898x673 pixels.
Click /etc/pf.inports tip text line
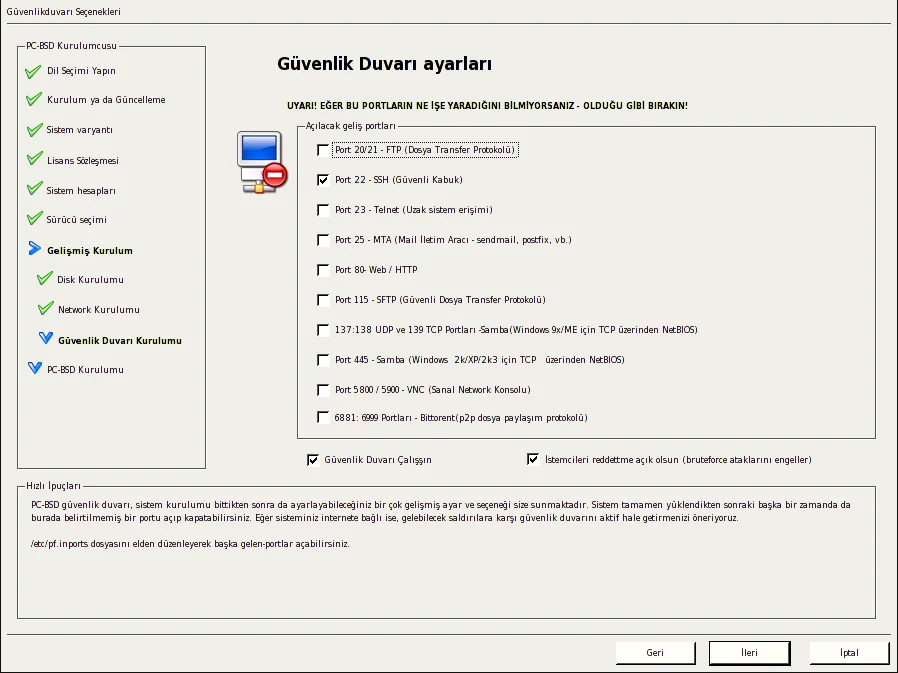[x=190, y=544]
